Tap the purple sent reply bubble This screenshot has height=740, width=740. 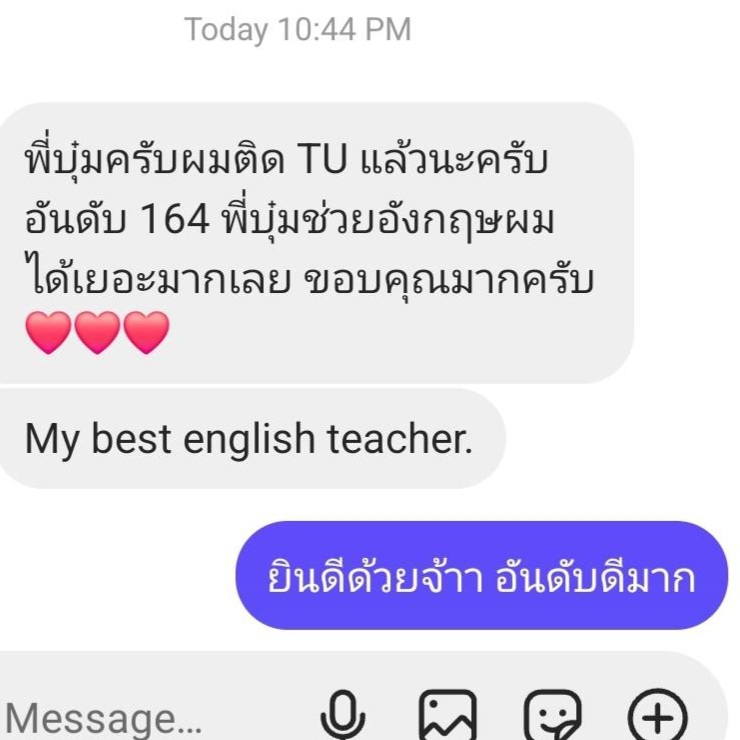click(x=482, y=575)
